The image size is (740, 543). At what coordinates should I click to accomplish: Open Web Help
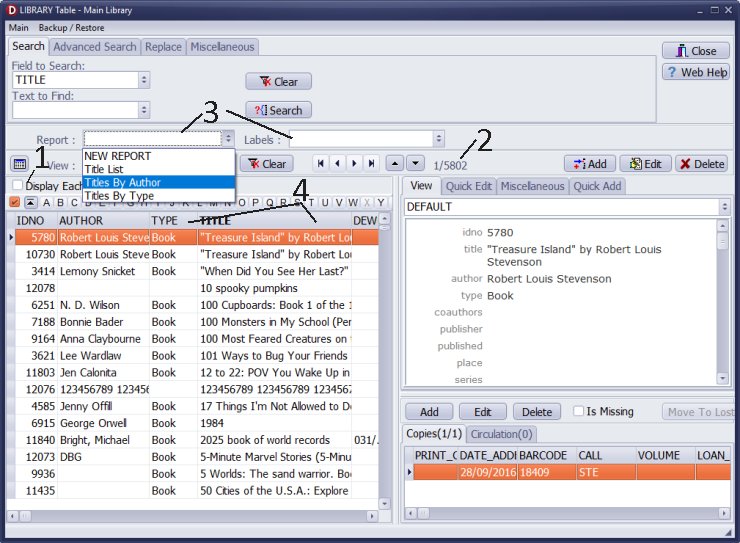(x=696, y=72)
